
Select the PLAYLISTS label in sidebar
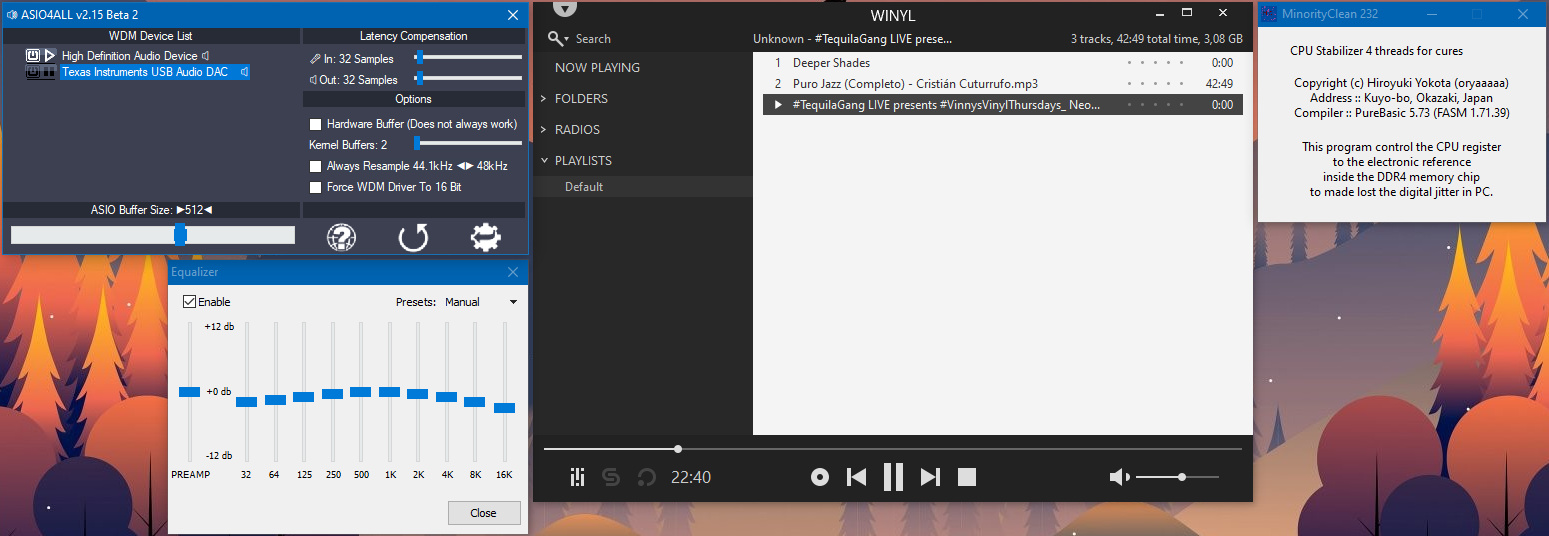click(x=583, y=161)
